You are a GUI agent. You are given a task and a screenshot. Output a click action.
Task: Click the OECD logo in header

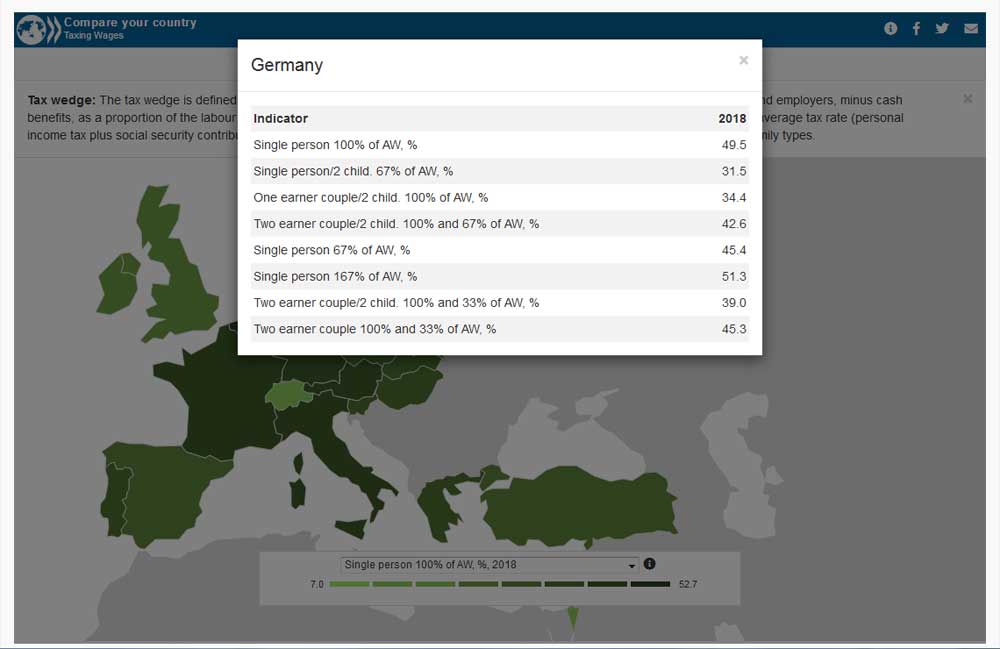[37, 29]
